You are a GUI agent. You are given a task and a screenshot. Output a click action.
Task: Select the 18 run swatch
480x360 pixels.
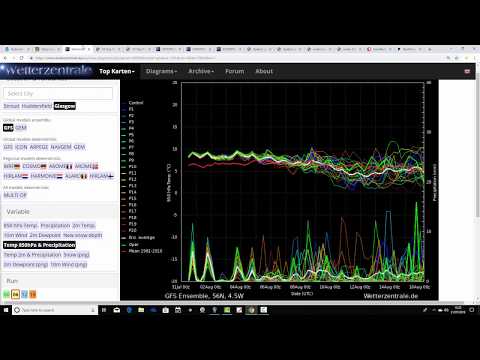click(33, 294)
